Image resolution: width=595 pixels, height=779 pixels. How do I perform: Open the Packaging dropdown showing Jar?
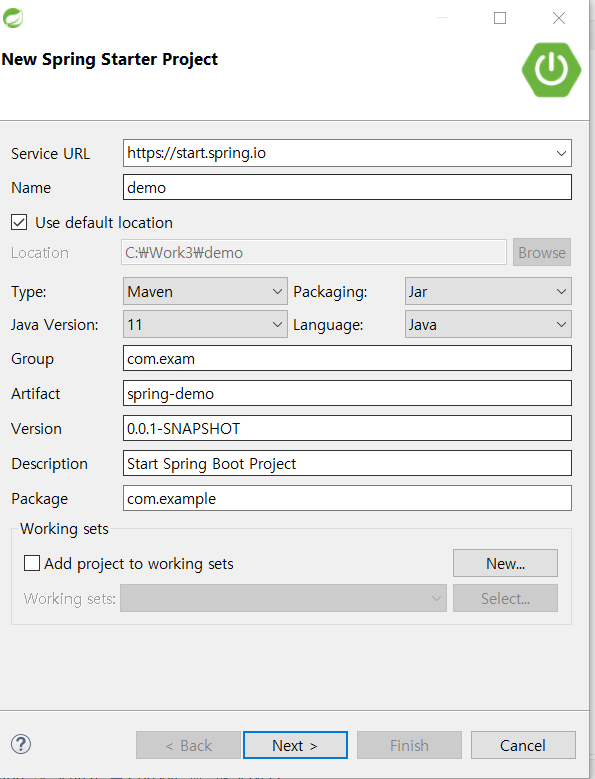click(488, 291)
